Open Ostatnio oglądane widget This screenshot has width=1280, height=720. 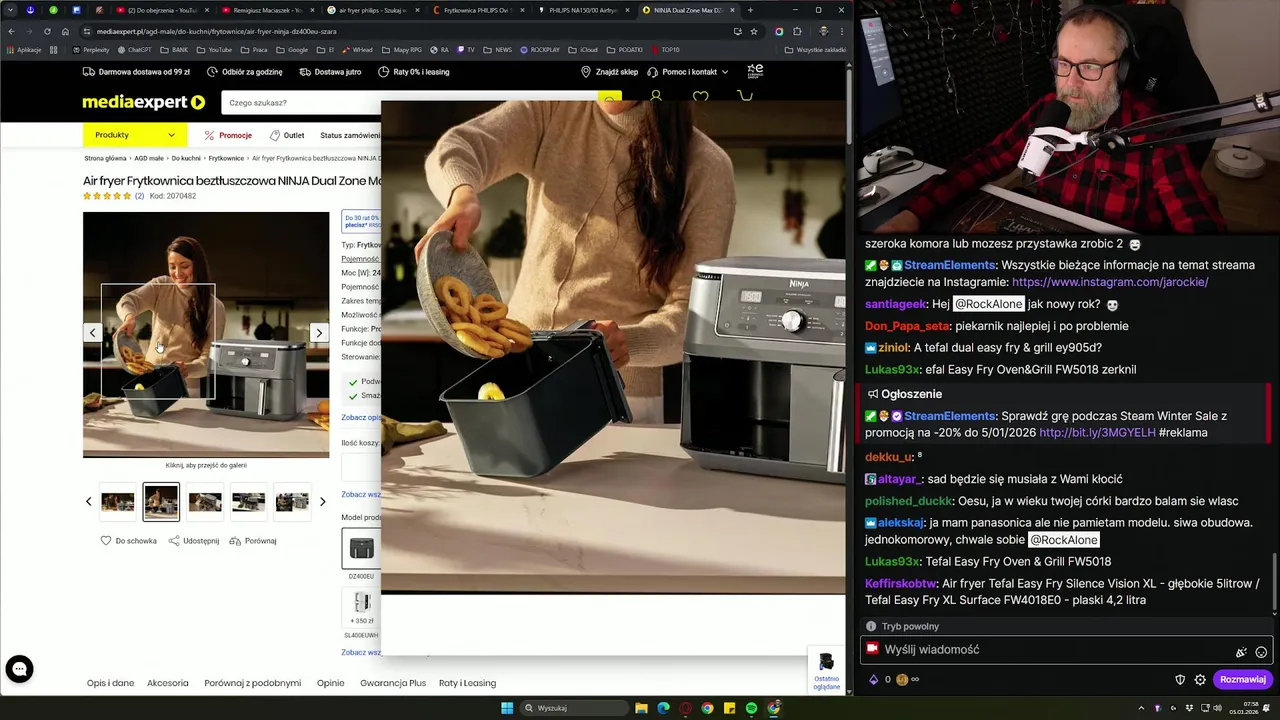coord(827,671)
